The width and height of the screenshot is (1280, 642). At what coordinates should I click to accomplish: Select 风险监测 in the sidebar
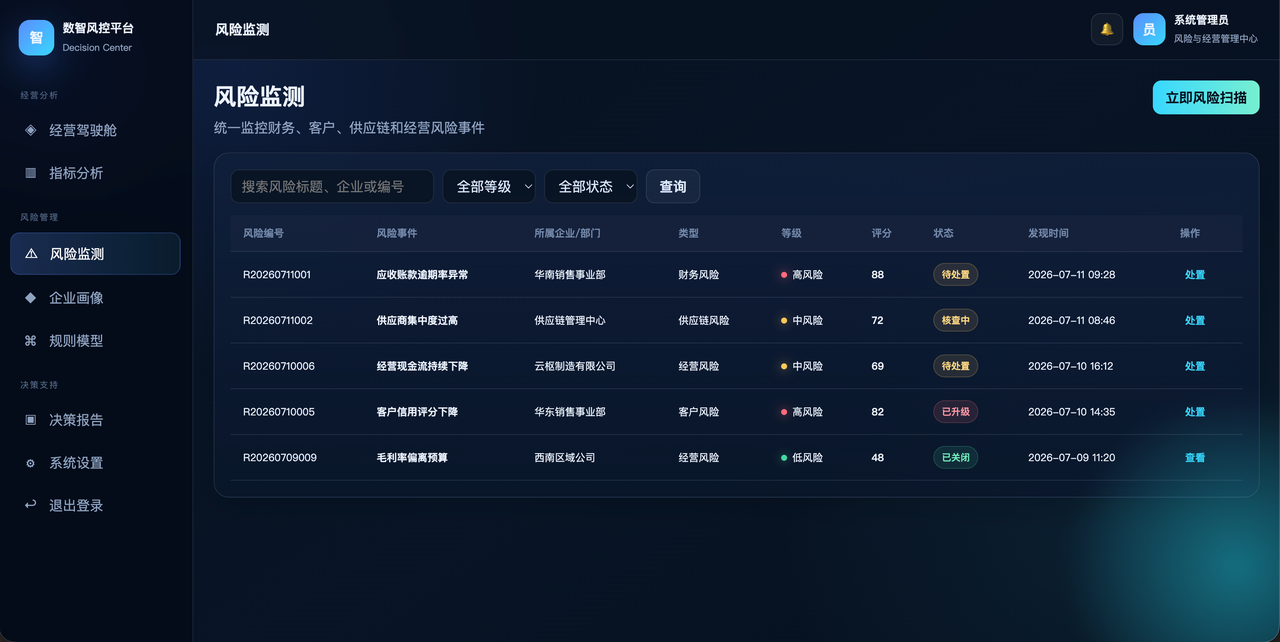95,254
